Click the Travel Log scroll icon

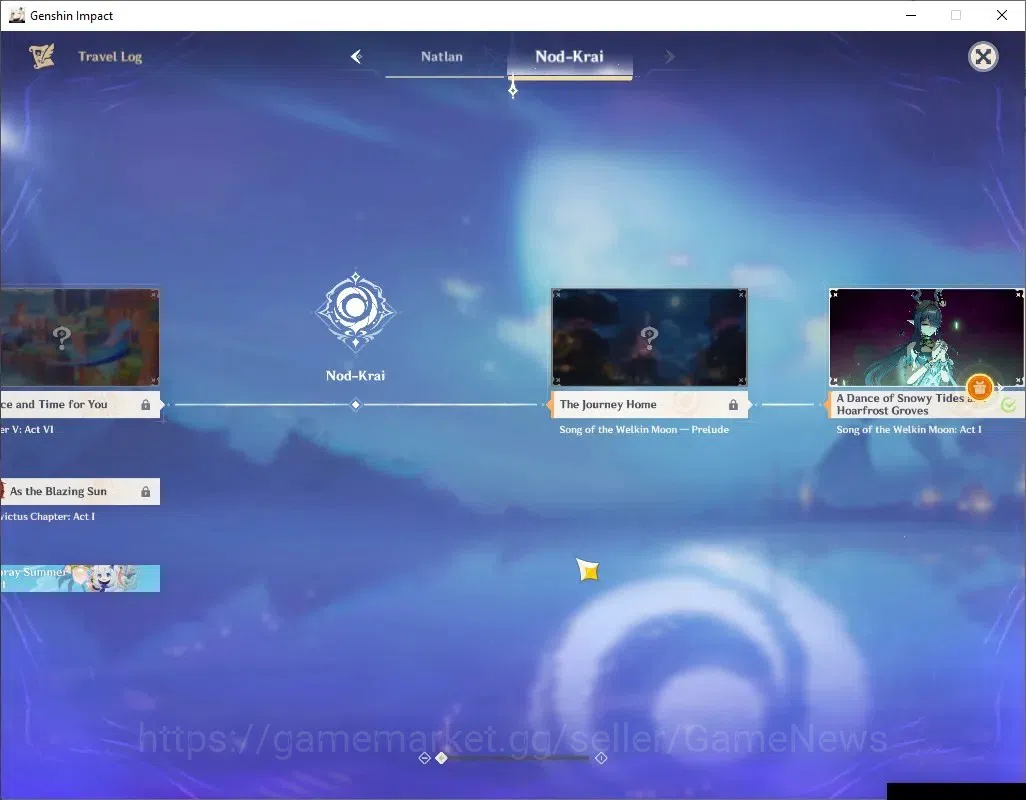coord(42,57)
